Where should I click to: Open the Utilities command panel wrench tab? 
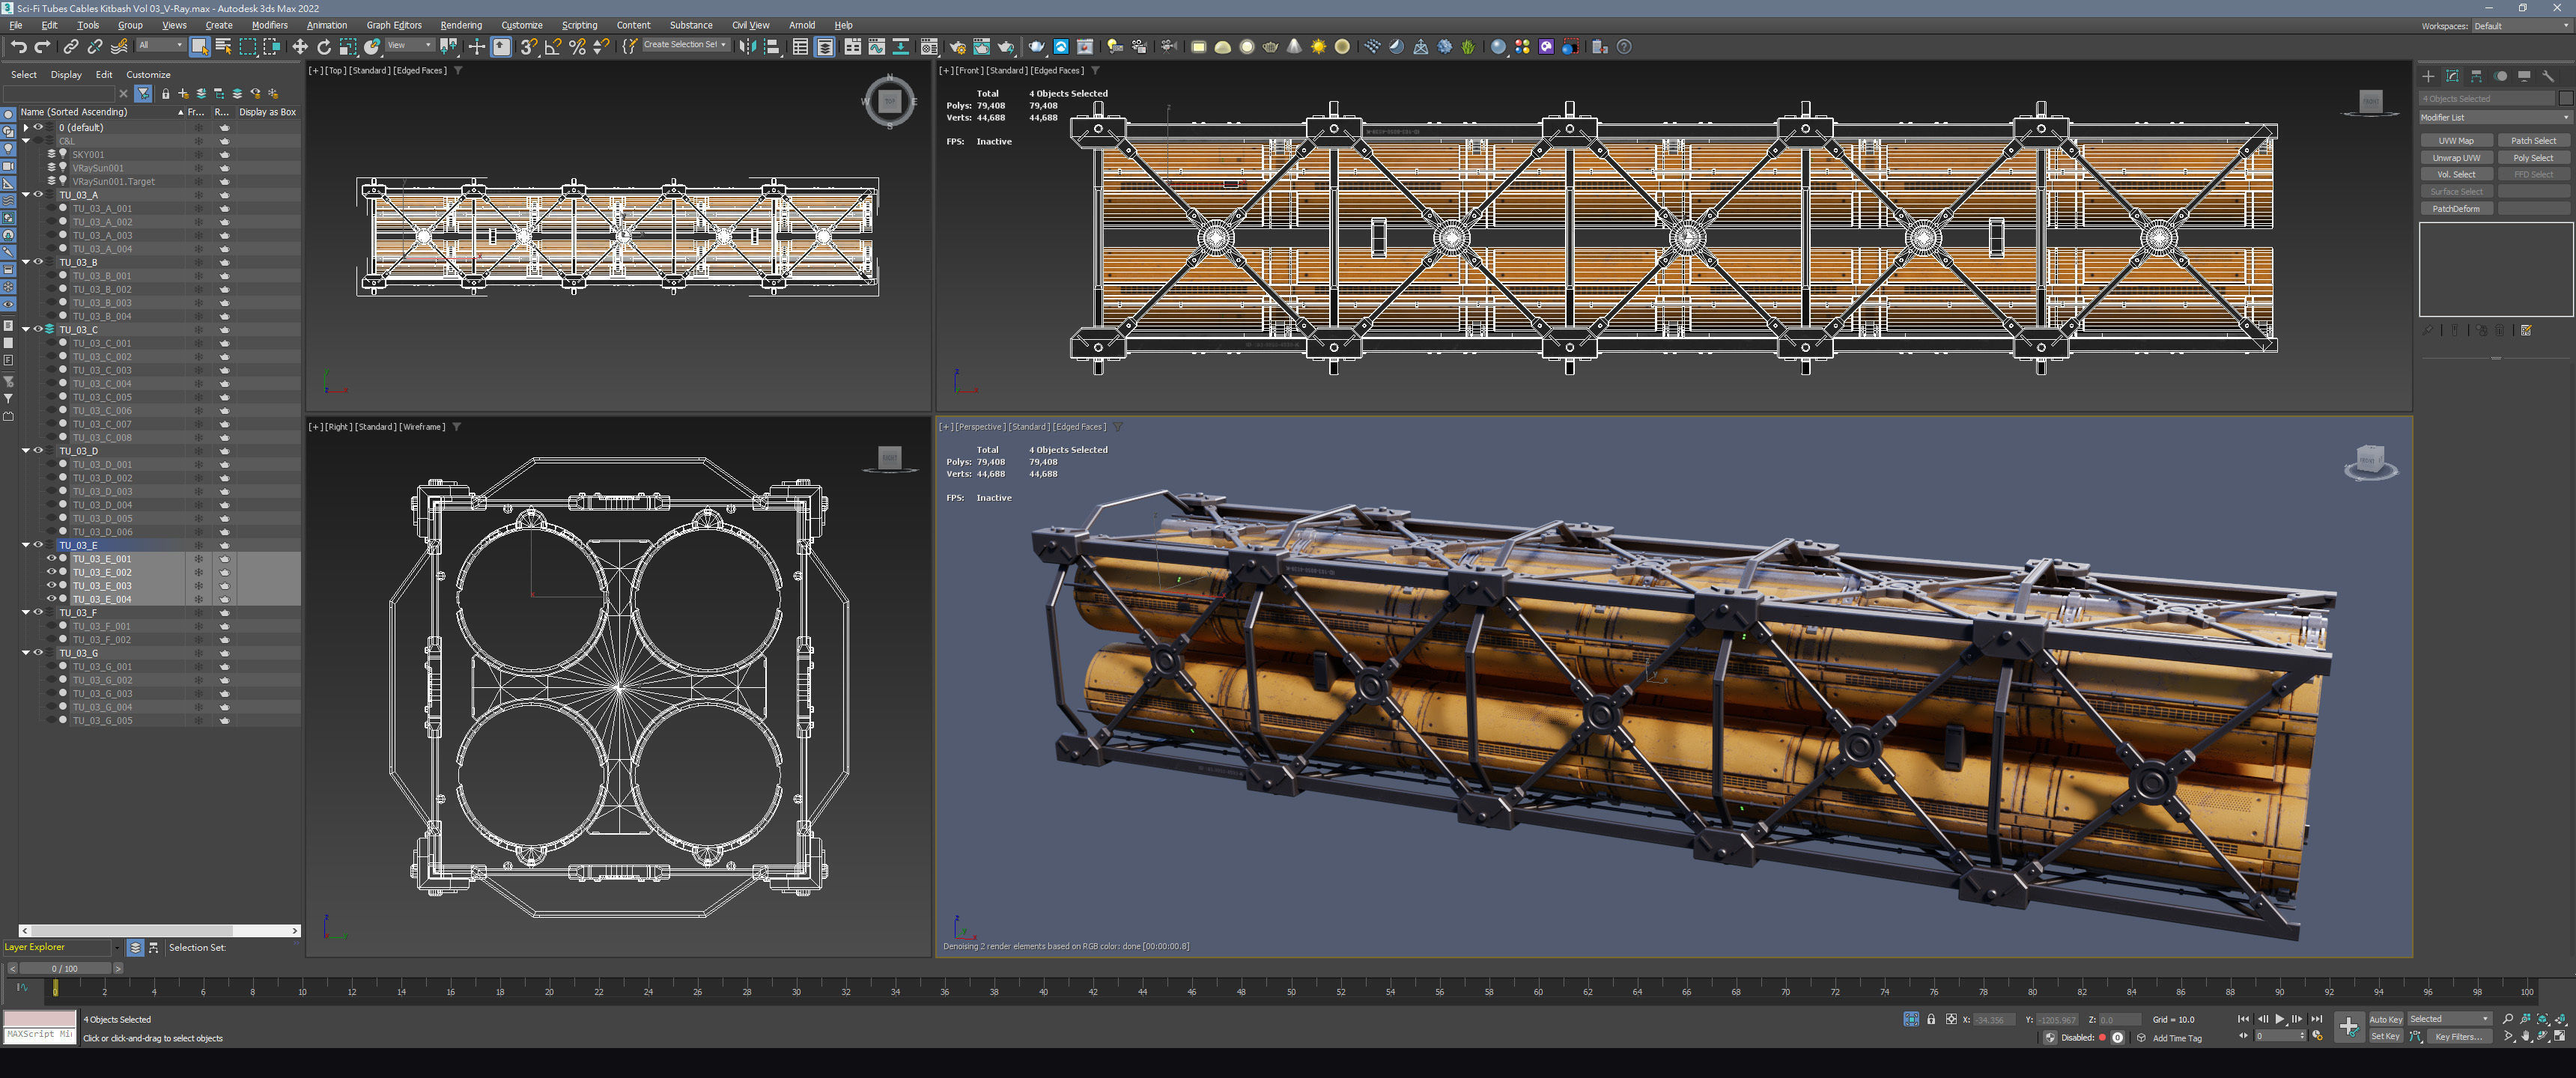(2548, 76)
